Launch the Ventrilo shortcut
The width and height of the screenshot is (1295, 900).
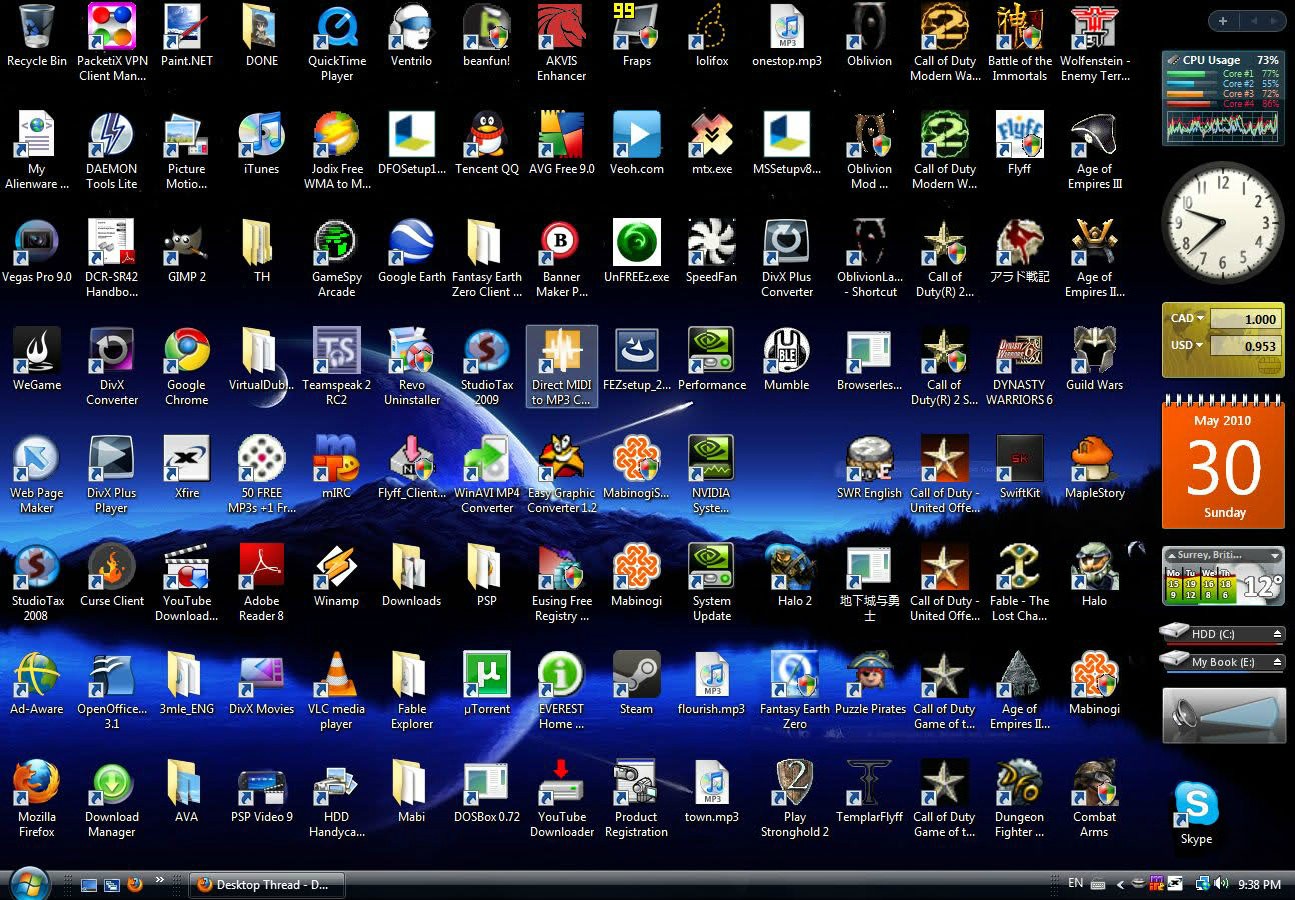[x=412, y=37]
